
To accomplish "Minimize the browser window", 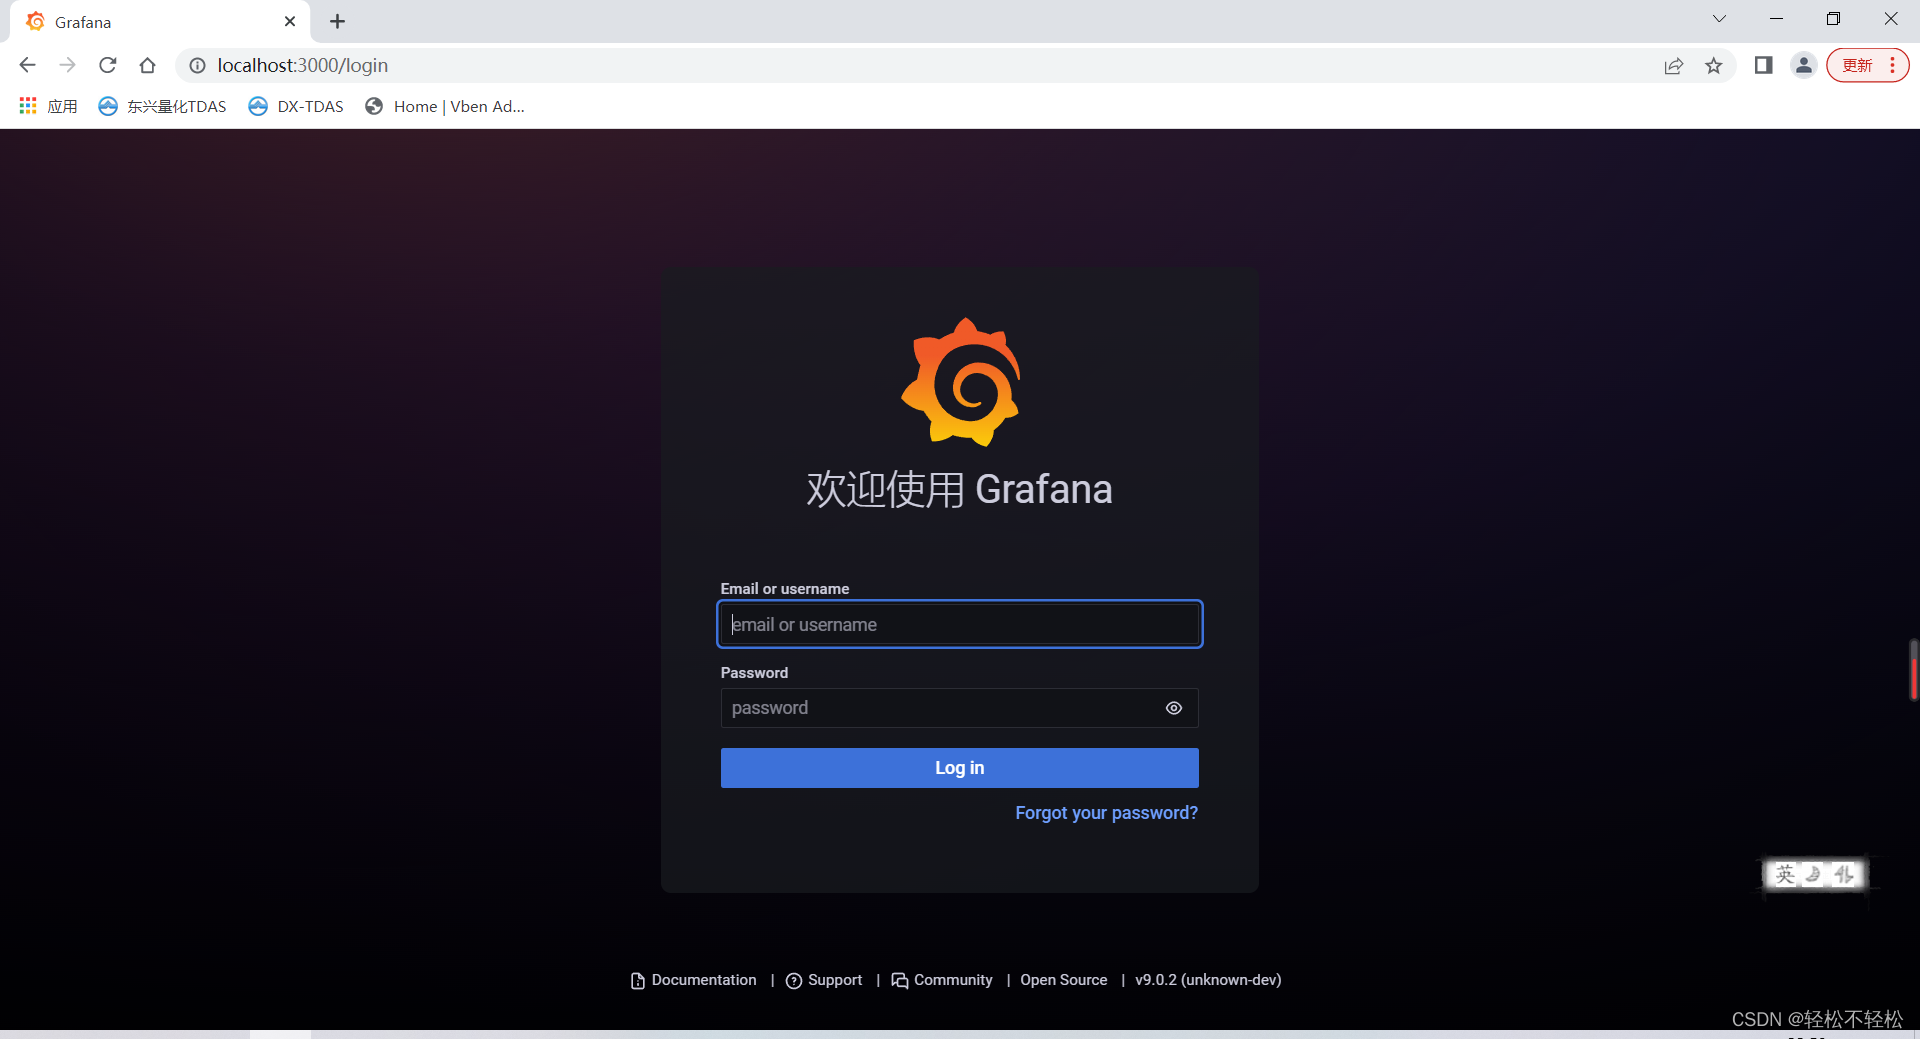I will tap(1776, 19).
